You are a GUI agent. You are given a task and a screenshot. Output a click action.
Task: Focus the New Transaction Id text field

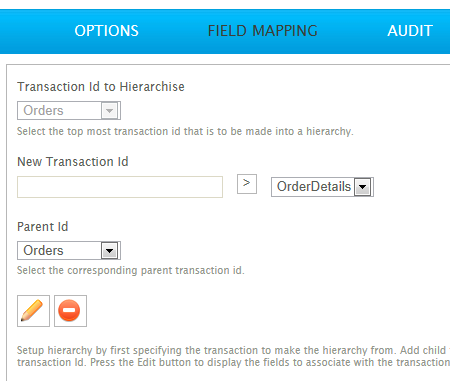tap(120, 187)
